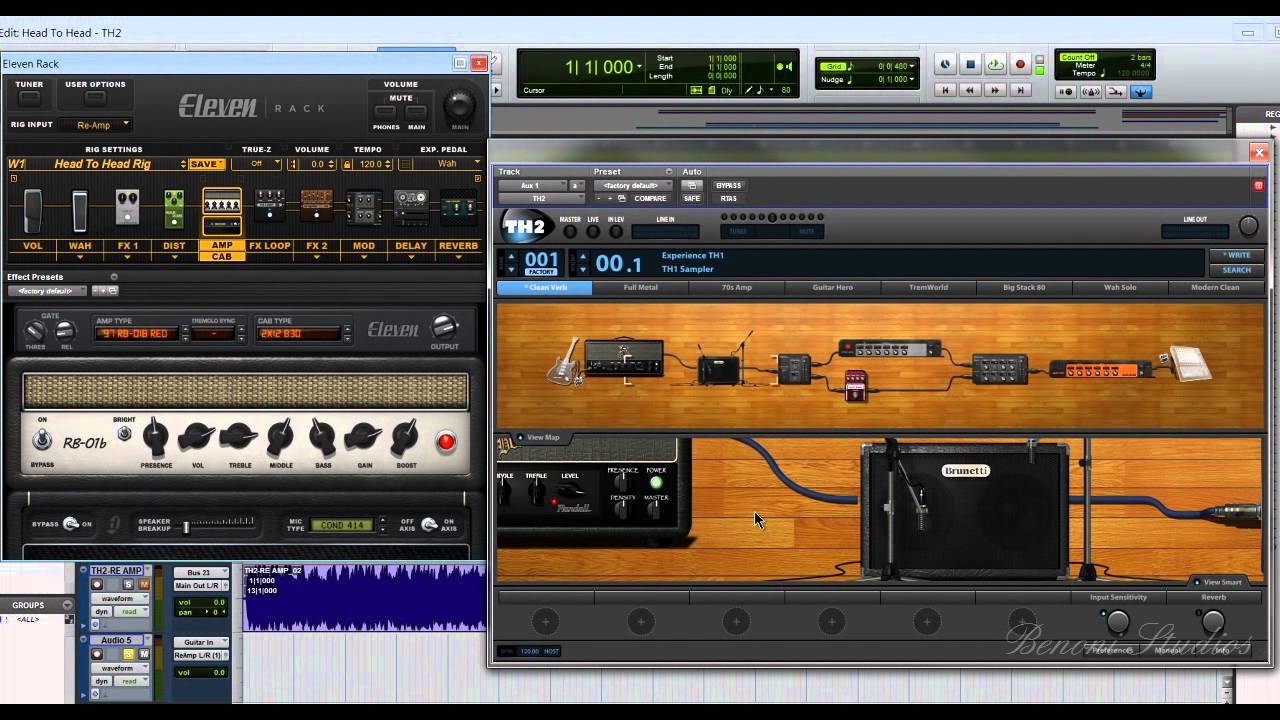
Task: Click the COMPARE button
Action: click(650, 198)
